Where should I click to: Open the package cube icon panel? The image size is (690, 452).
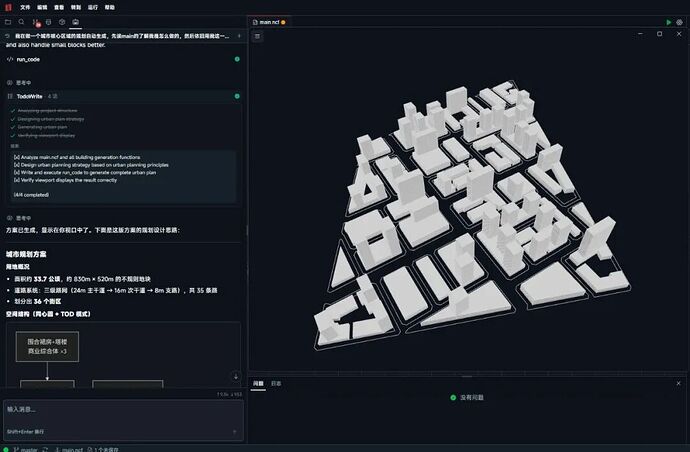(x=62, y=22)
